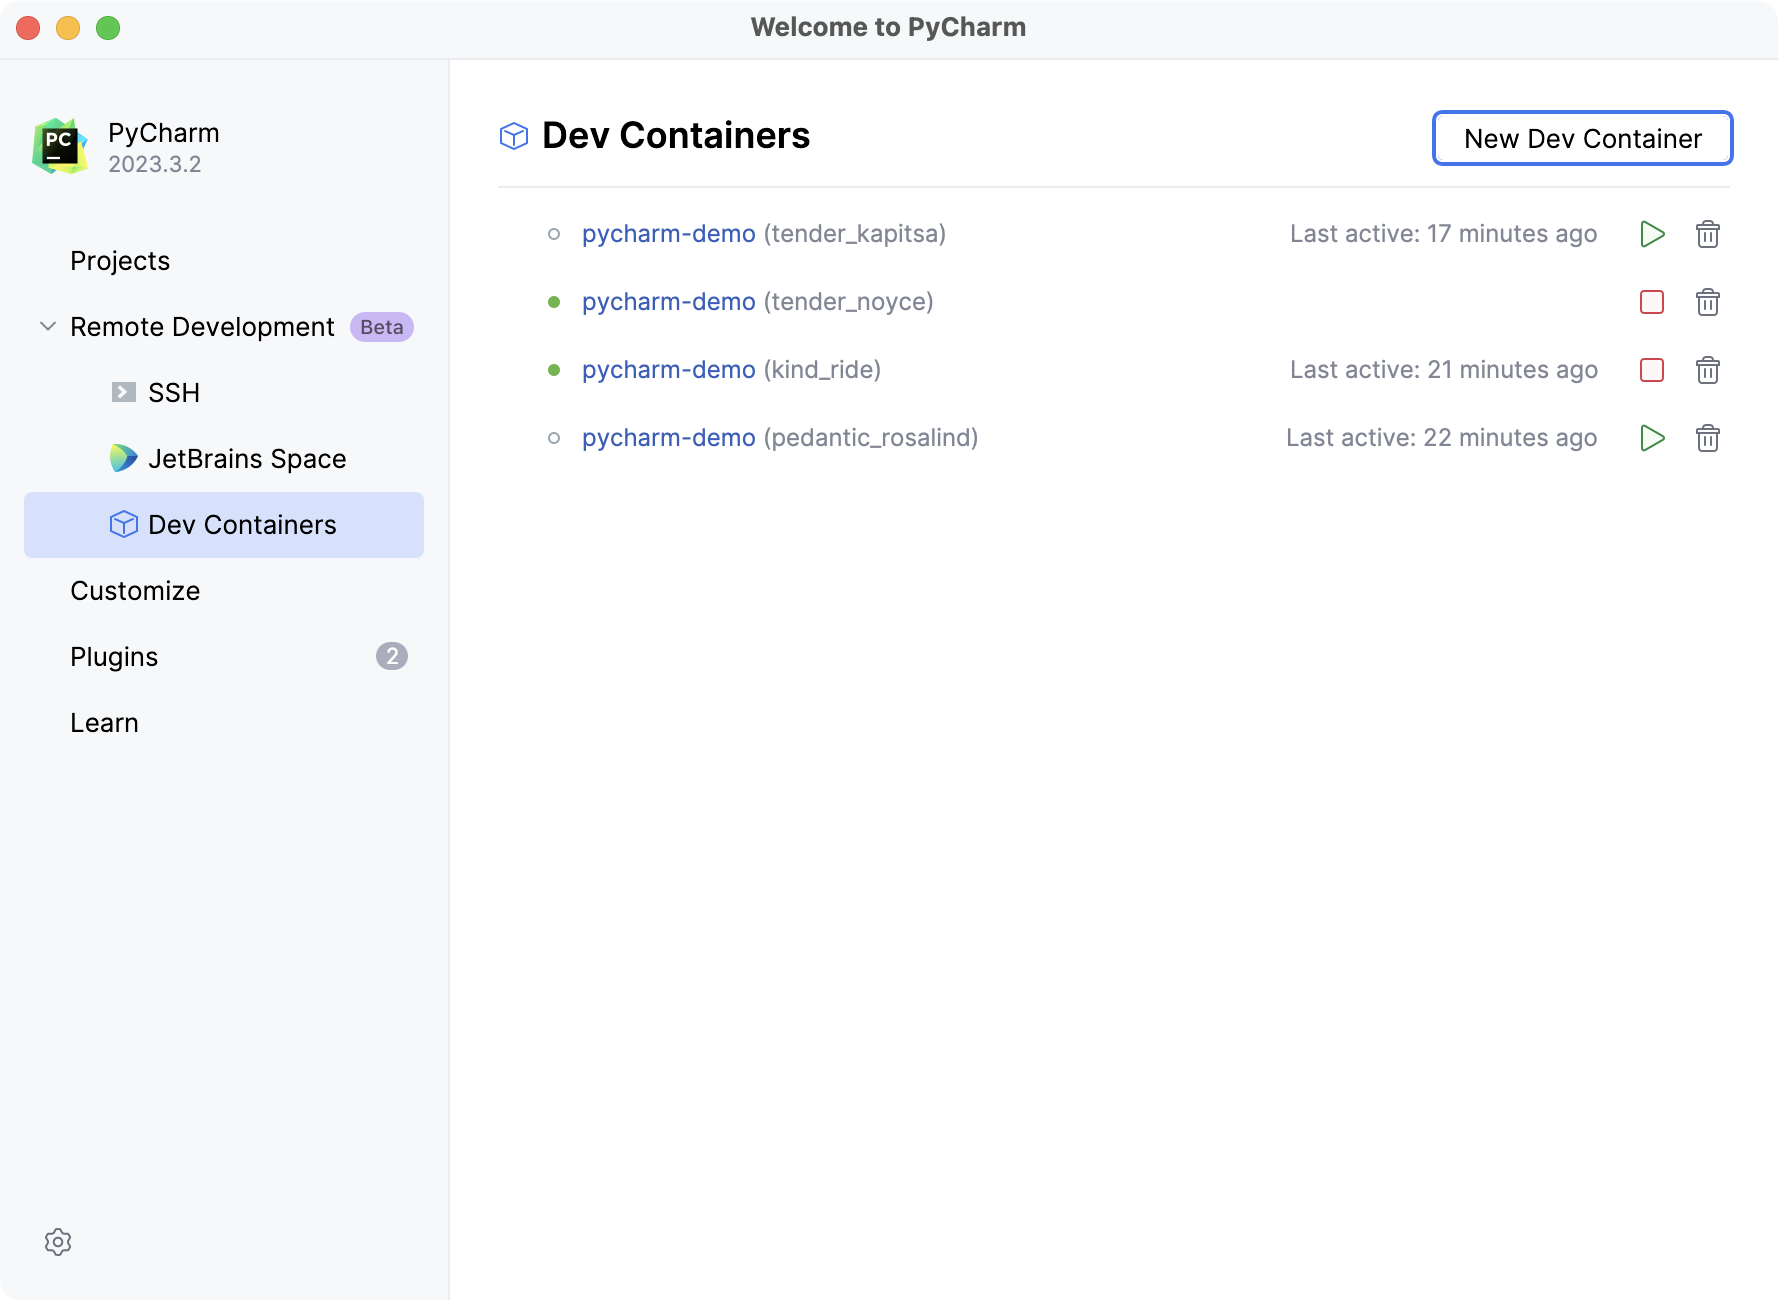Screen dimensions: 1778x1300
Task: Delete the pedantic_rosalind dev container
Action: (1708, 438)
